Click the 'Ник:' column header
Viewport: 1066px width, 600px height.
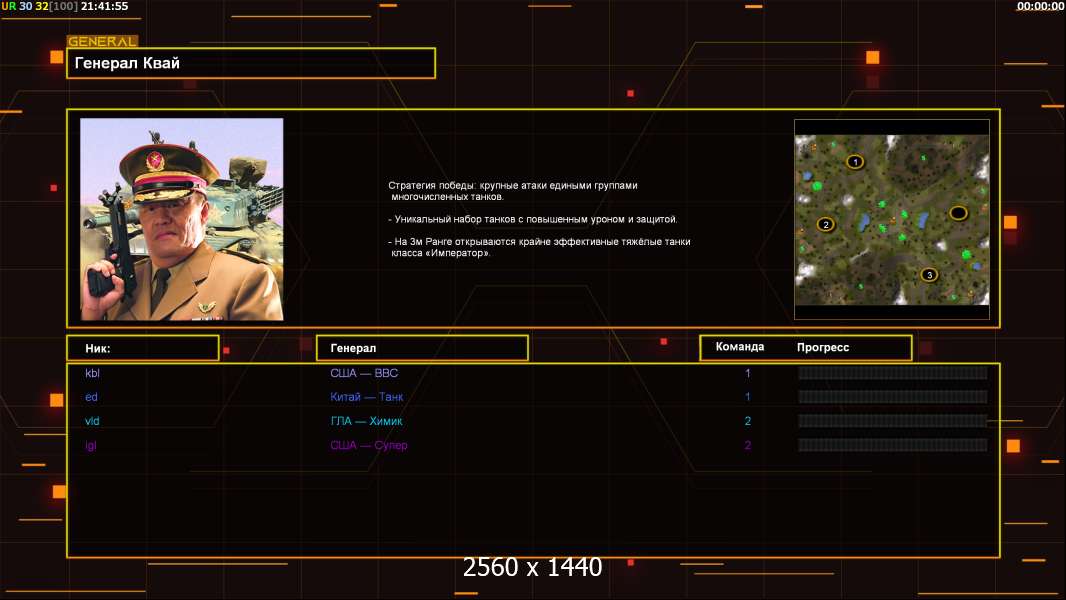click(143, 348)
